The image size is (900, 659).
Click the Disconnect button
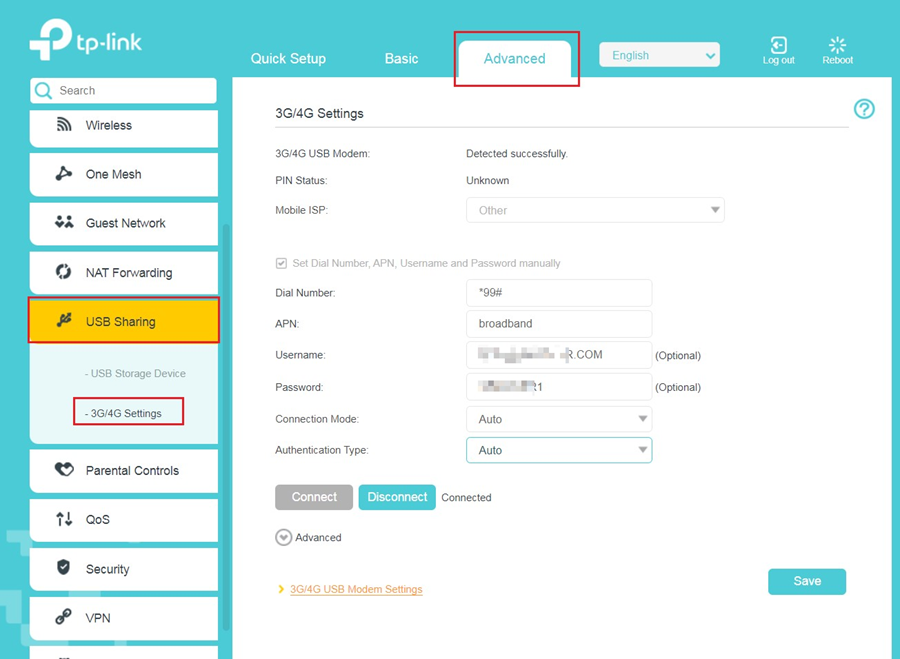396,496
